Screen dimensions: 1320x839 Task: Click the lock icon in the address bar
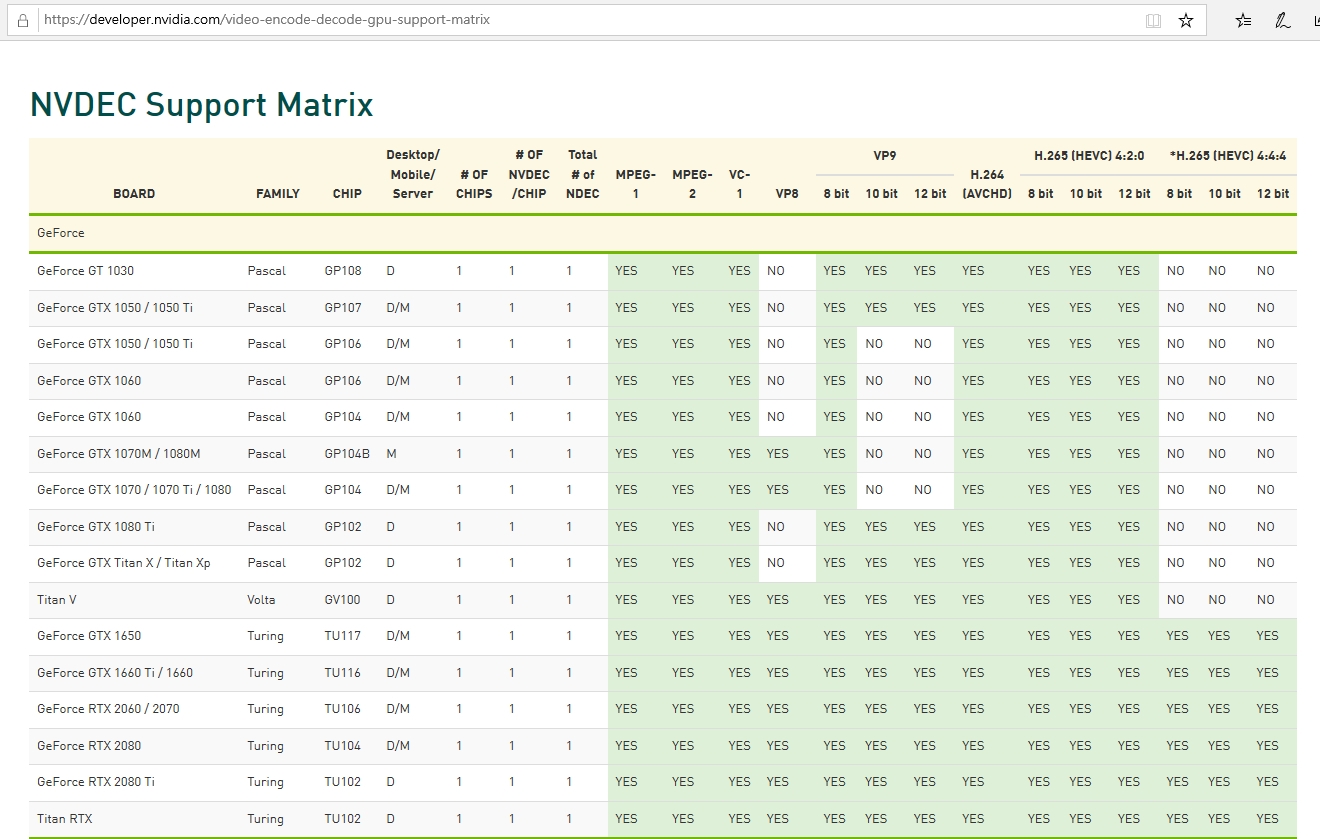coord(23,20)
